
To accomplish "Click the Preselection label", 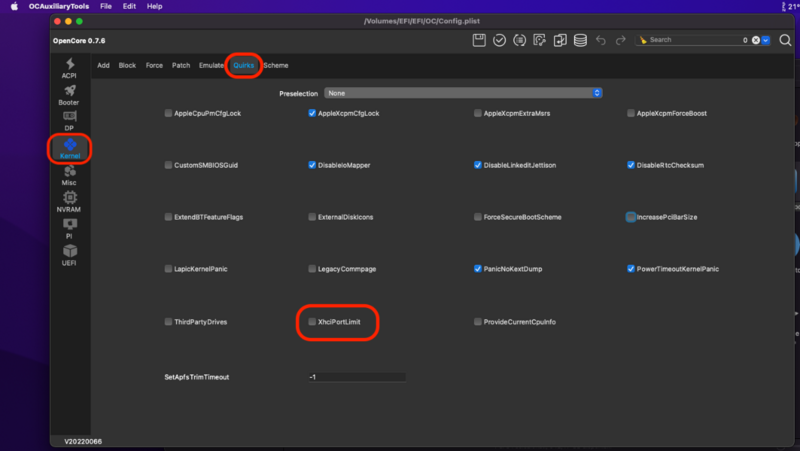I will point(298,94).
